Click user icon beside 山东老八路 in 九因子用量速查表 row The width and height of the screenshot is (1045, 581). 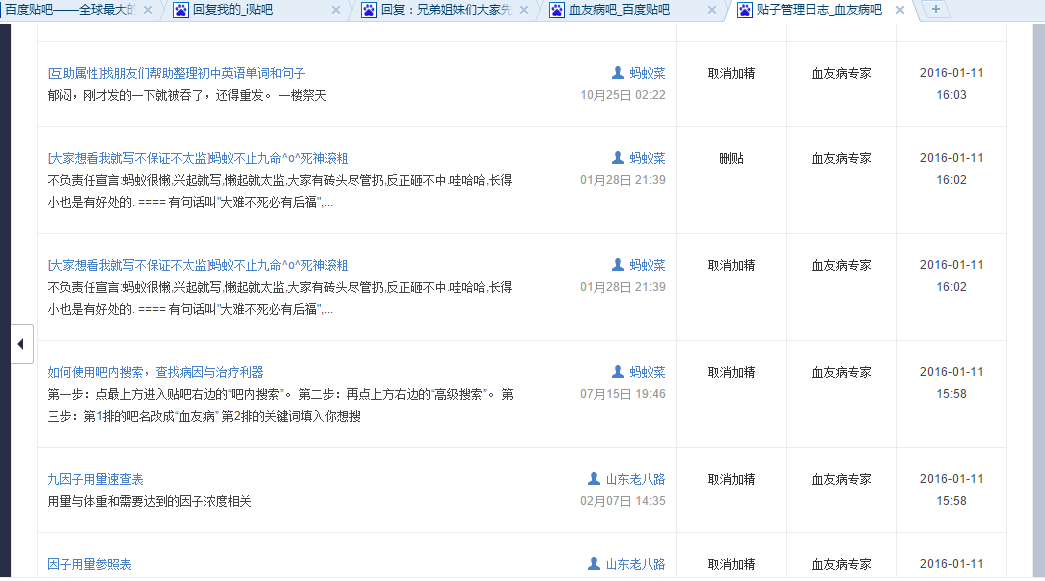(594, 479)
